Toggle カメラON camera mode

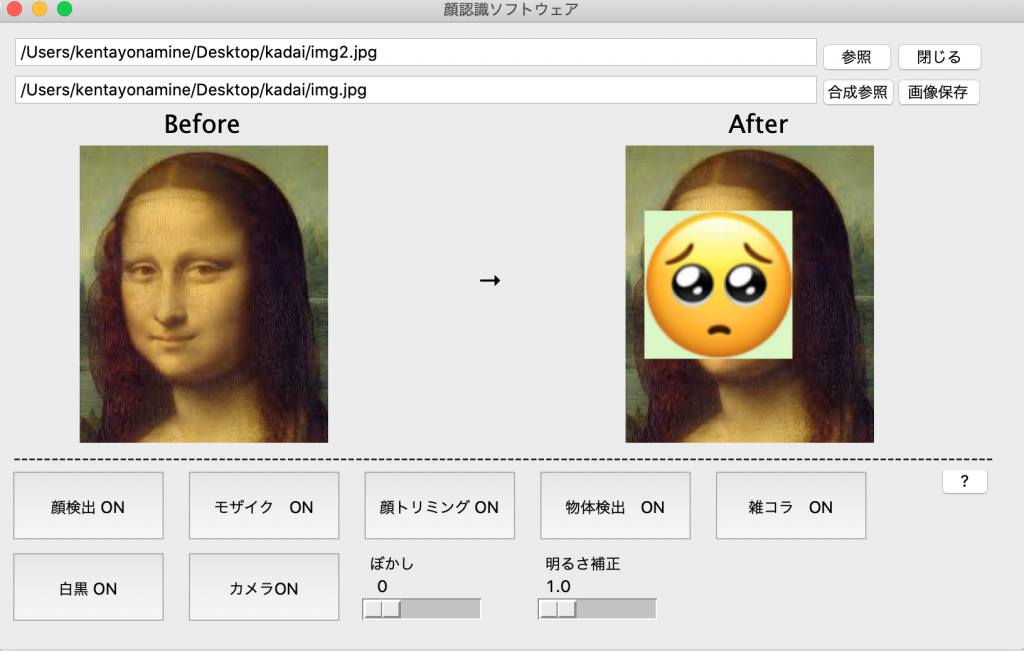click(264, 587)
